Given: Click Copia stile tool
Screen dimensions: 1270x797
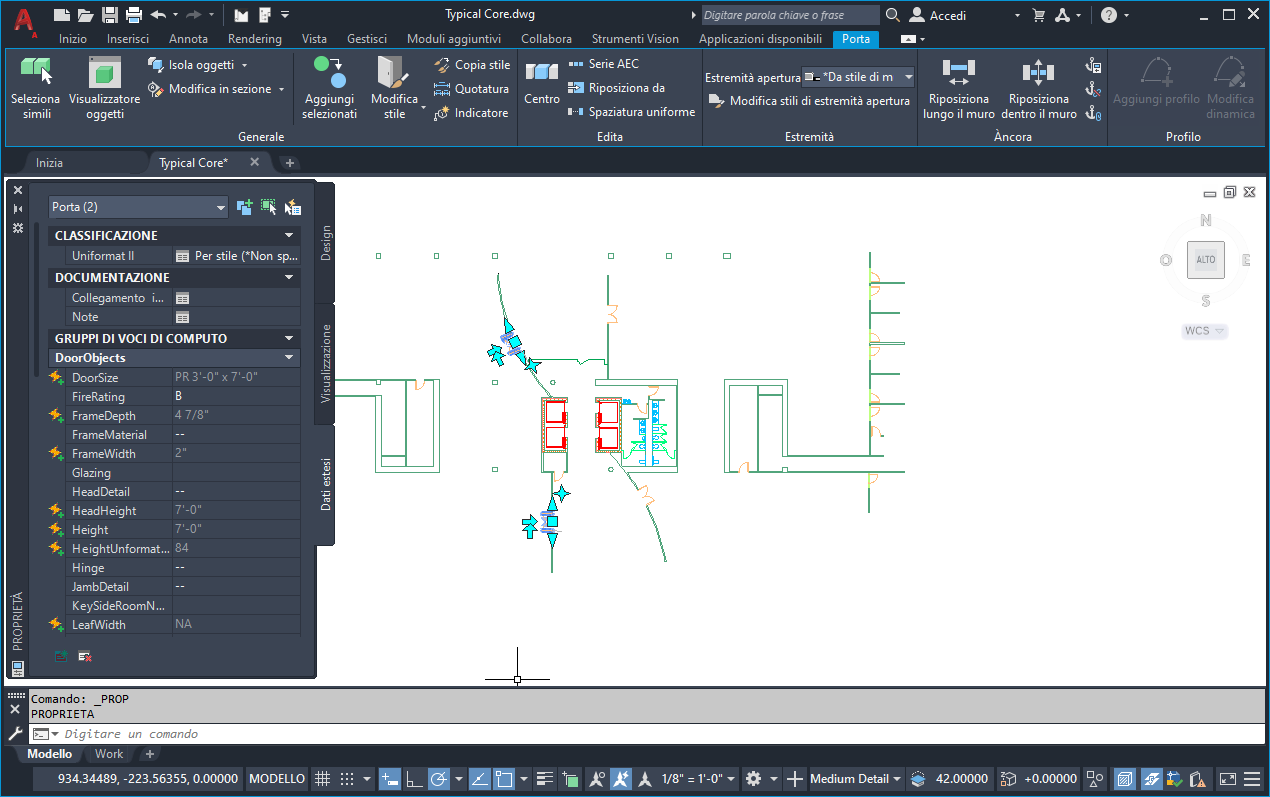Looking at the screenshot, I should [473, 65].
